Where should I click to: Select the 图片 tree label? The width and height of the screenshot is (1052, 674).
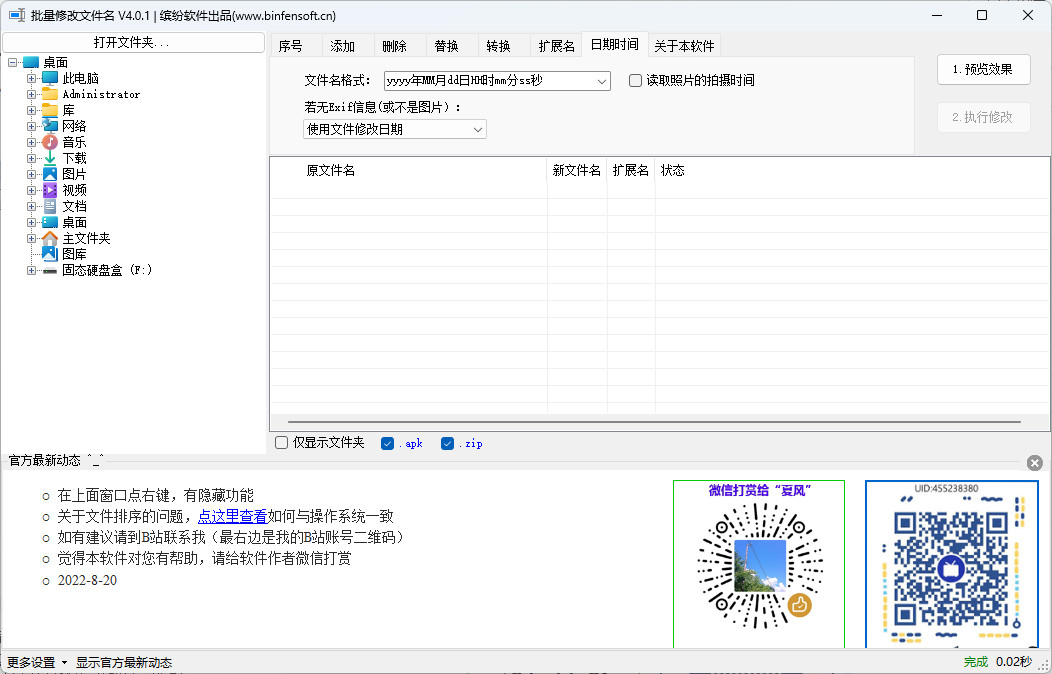tap(74, 174)
